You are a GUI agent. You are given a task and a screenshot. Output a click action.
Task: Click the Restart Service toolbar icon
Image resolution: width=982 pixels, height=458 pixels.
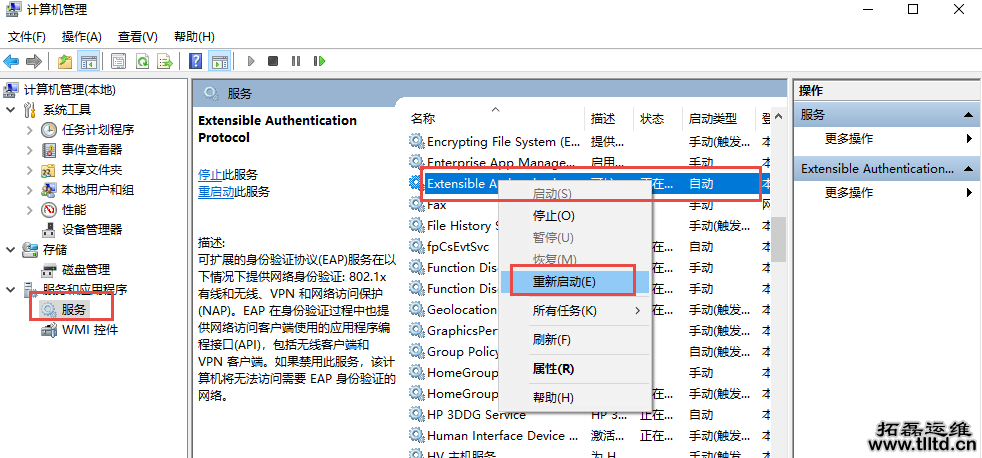click(x=320, y=61)
